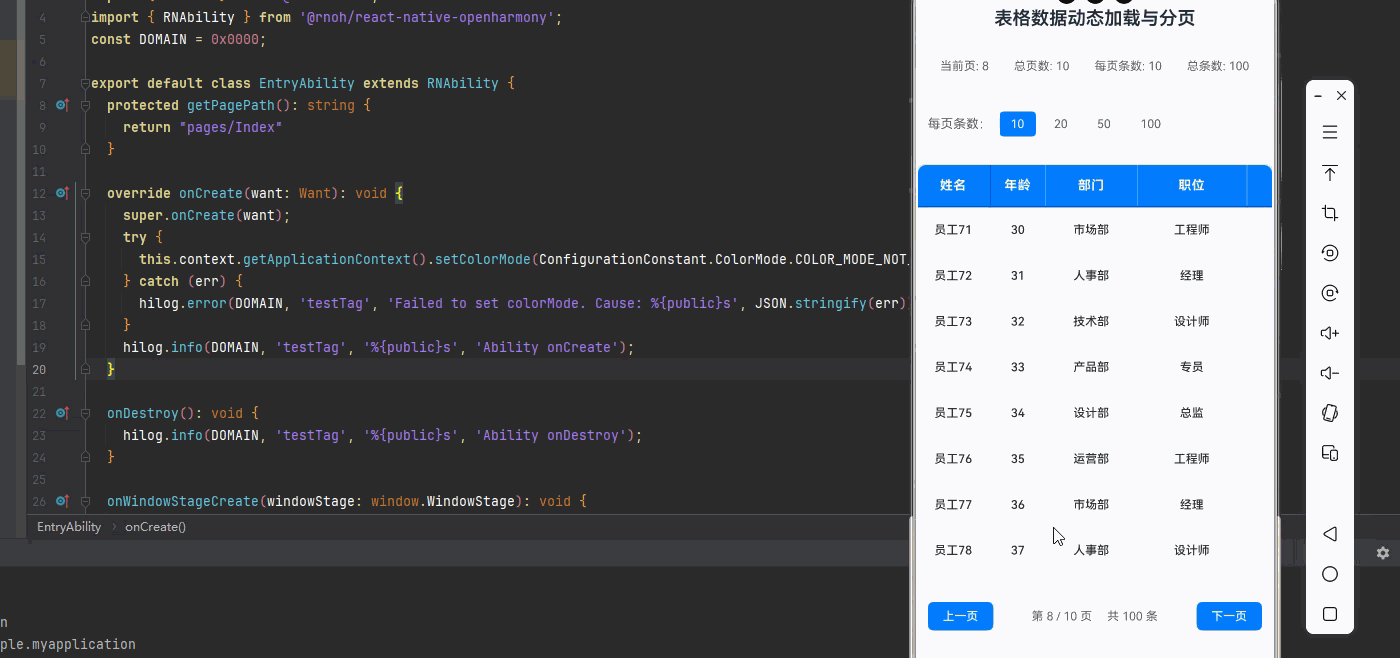This screenshot has height=658, width=1400.
Task: Open the tool window settings gear
Action: [x=1383, y=553]
